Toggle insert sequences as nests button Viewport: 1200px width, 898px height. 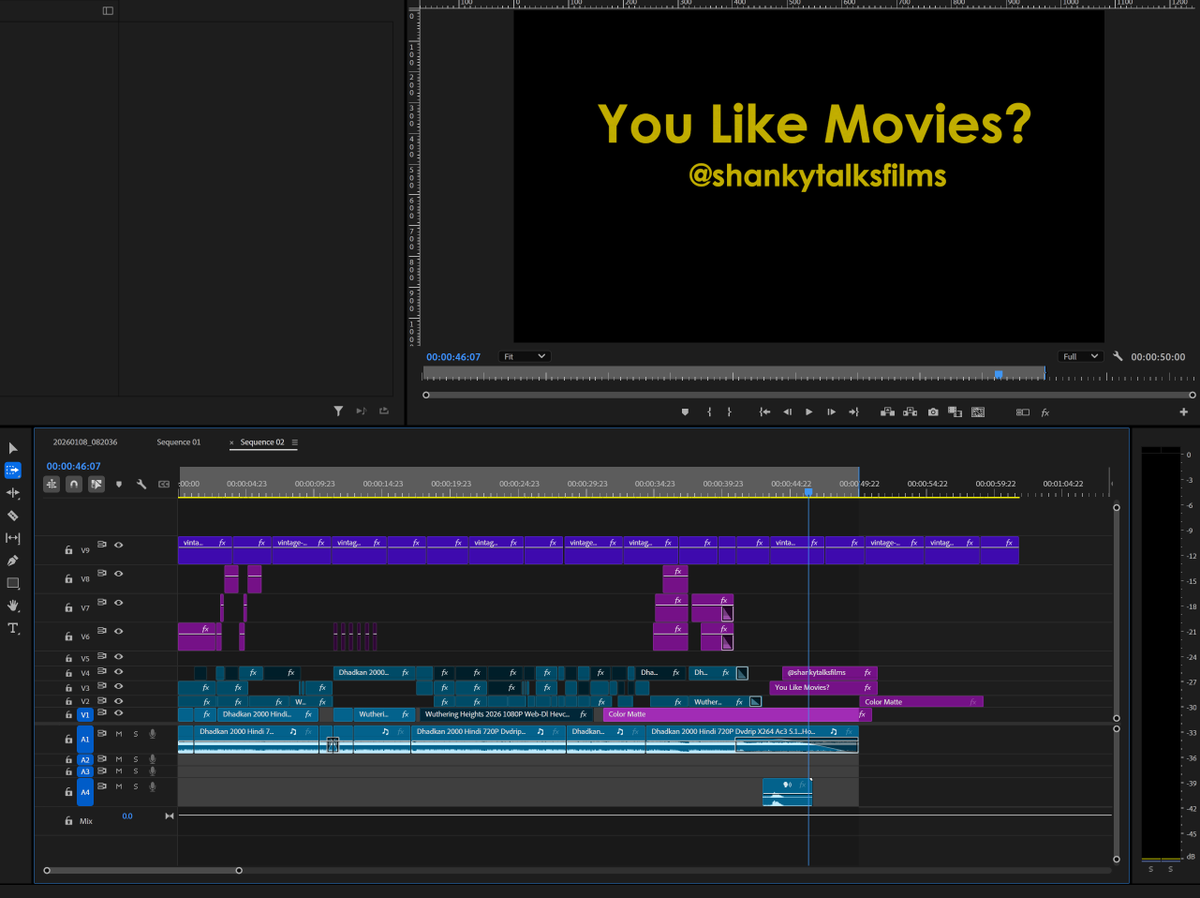click(51, 484)
